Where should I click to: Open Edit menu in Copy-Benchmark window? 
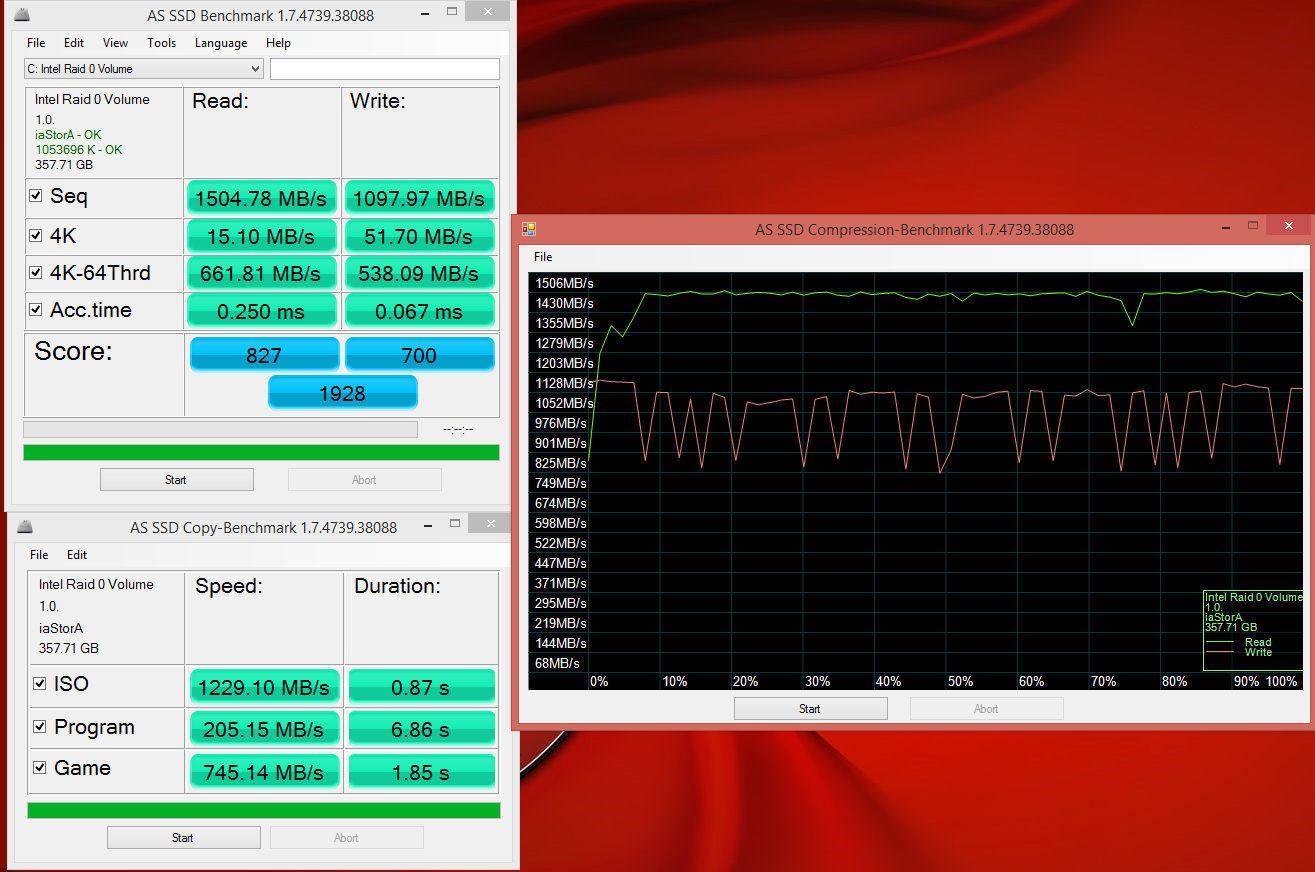[x=77, y=555]
